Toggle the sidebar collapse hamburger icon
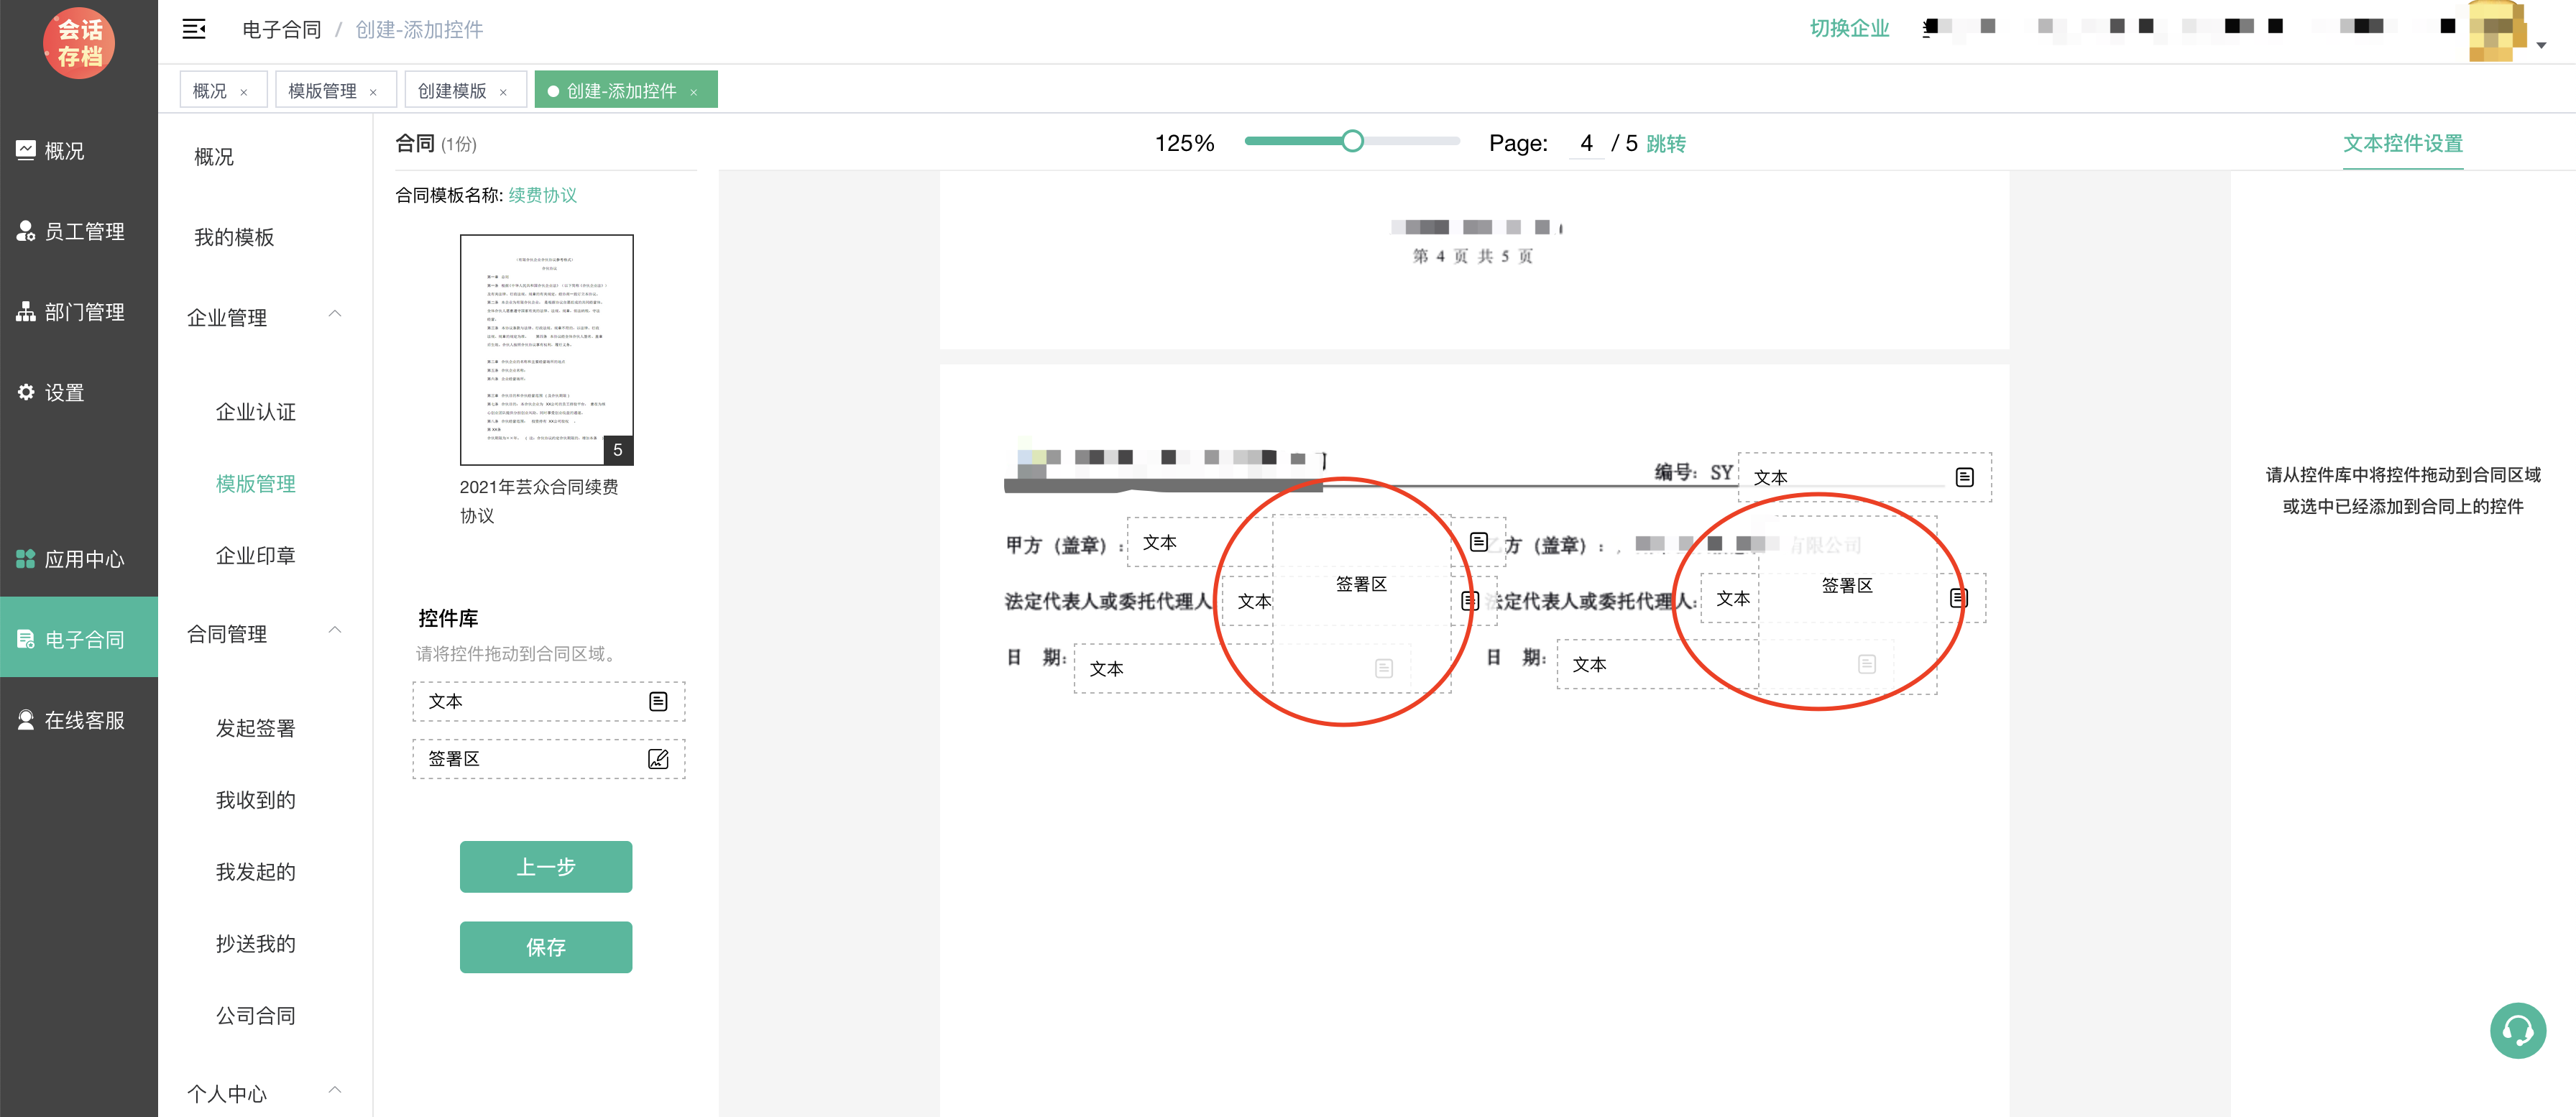Viewport: 2576px width, 1117px height. pyautogui.click(x=194, y=29)
